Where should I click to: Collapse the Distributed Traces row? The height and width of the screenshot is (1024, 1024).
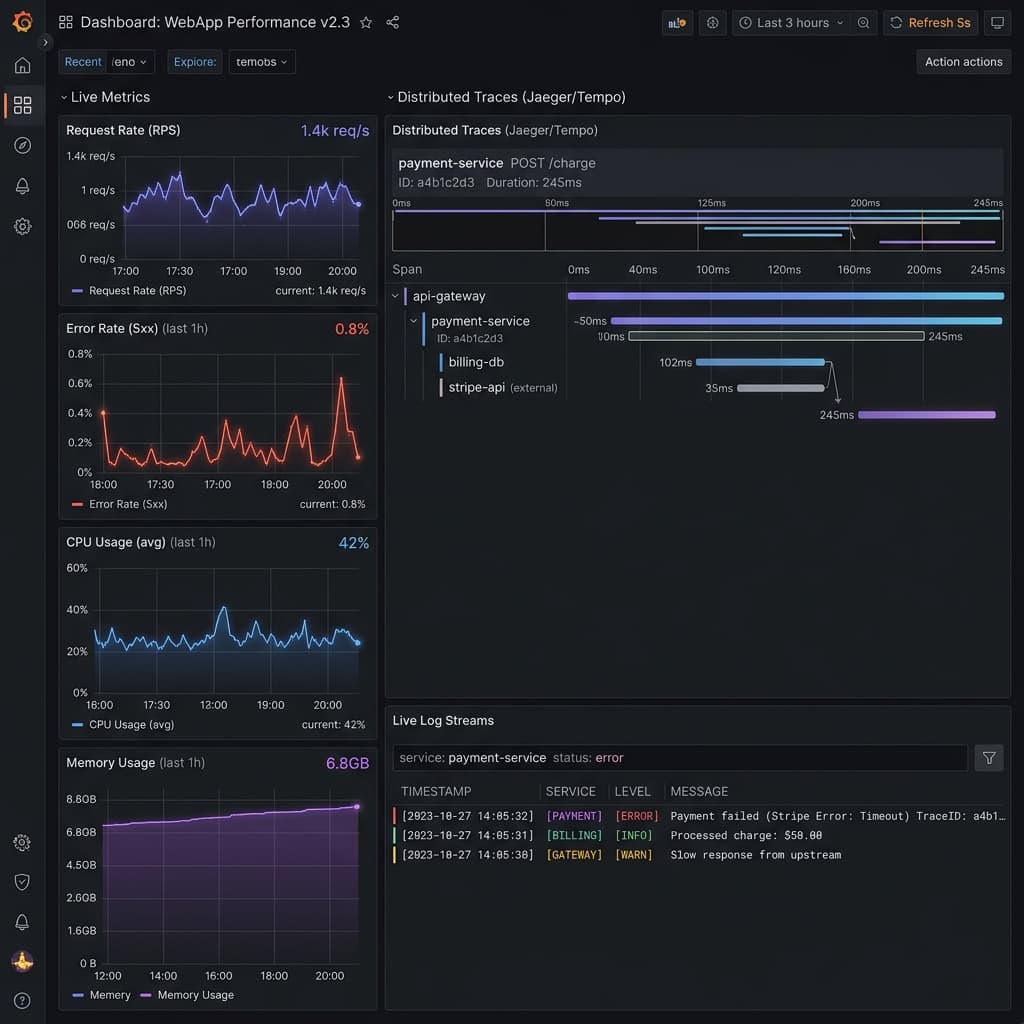[391, 97]
